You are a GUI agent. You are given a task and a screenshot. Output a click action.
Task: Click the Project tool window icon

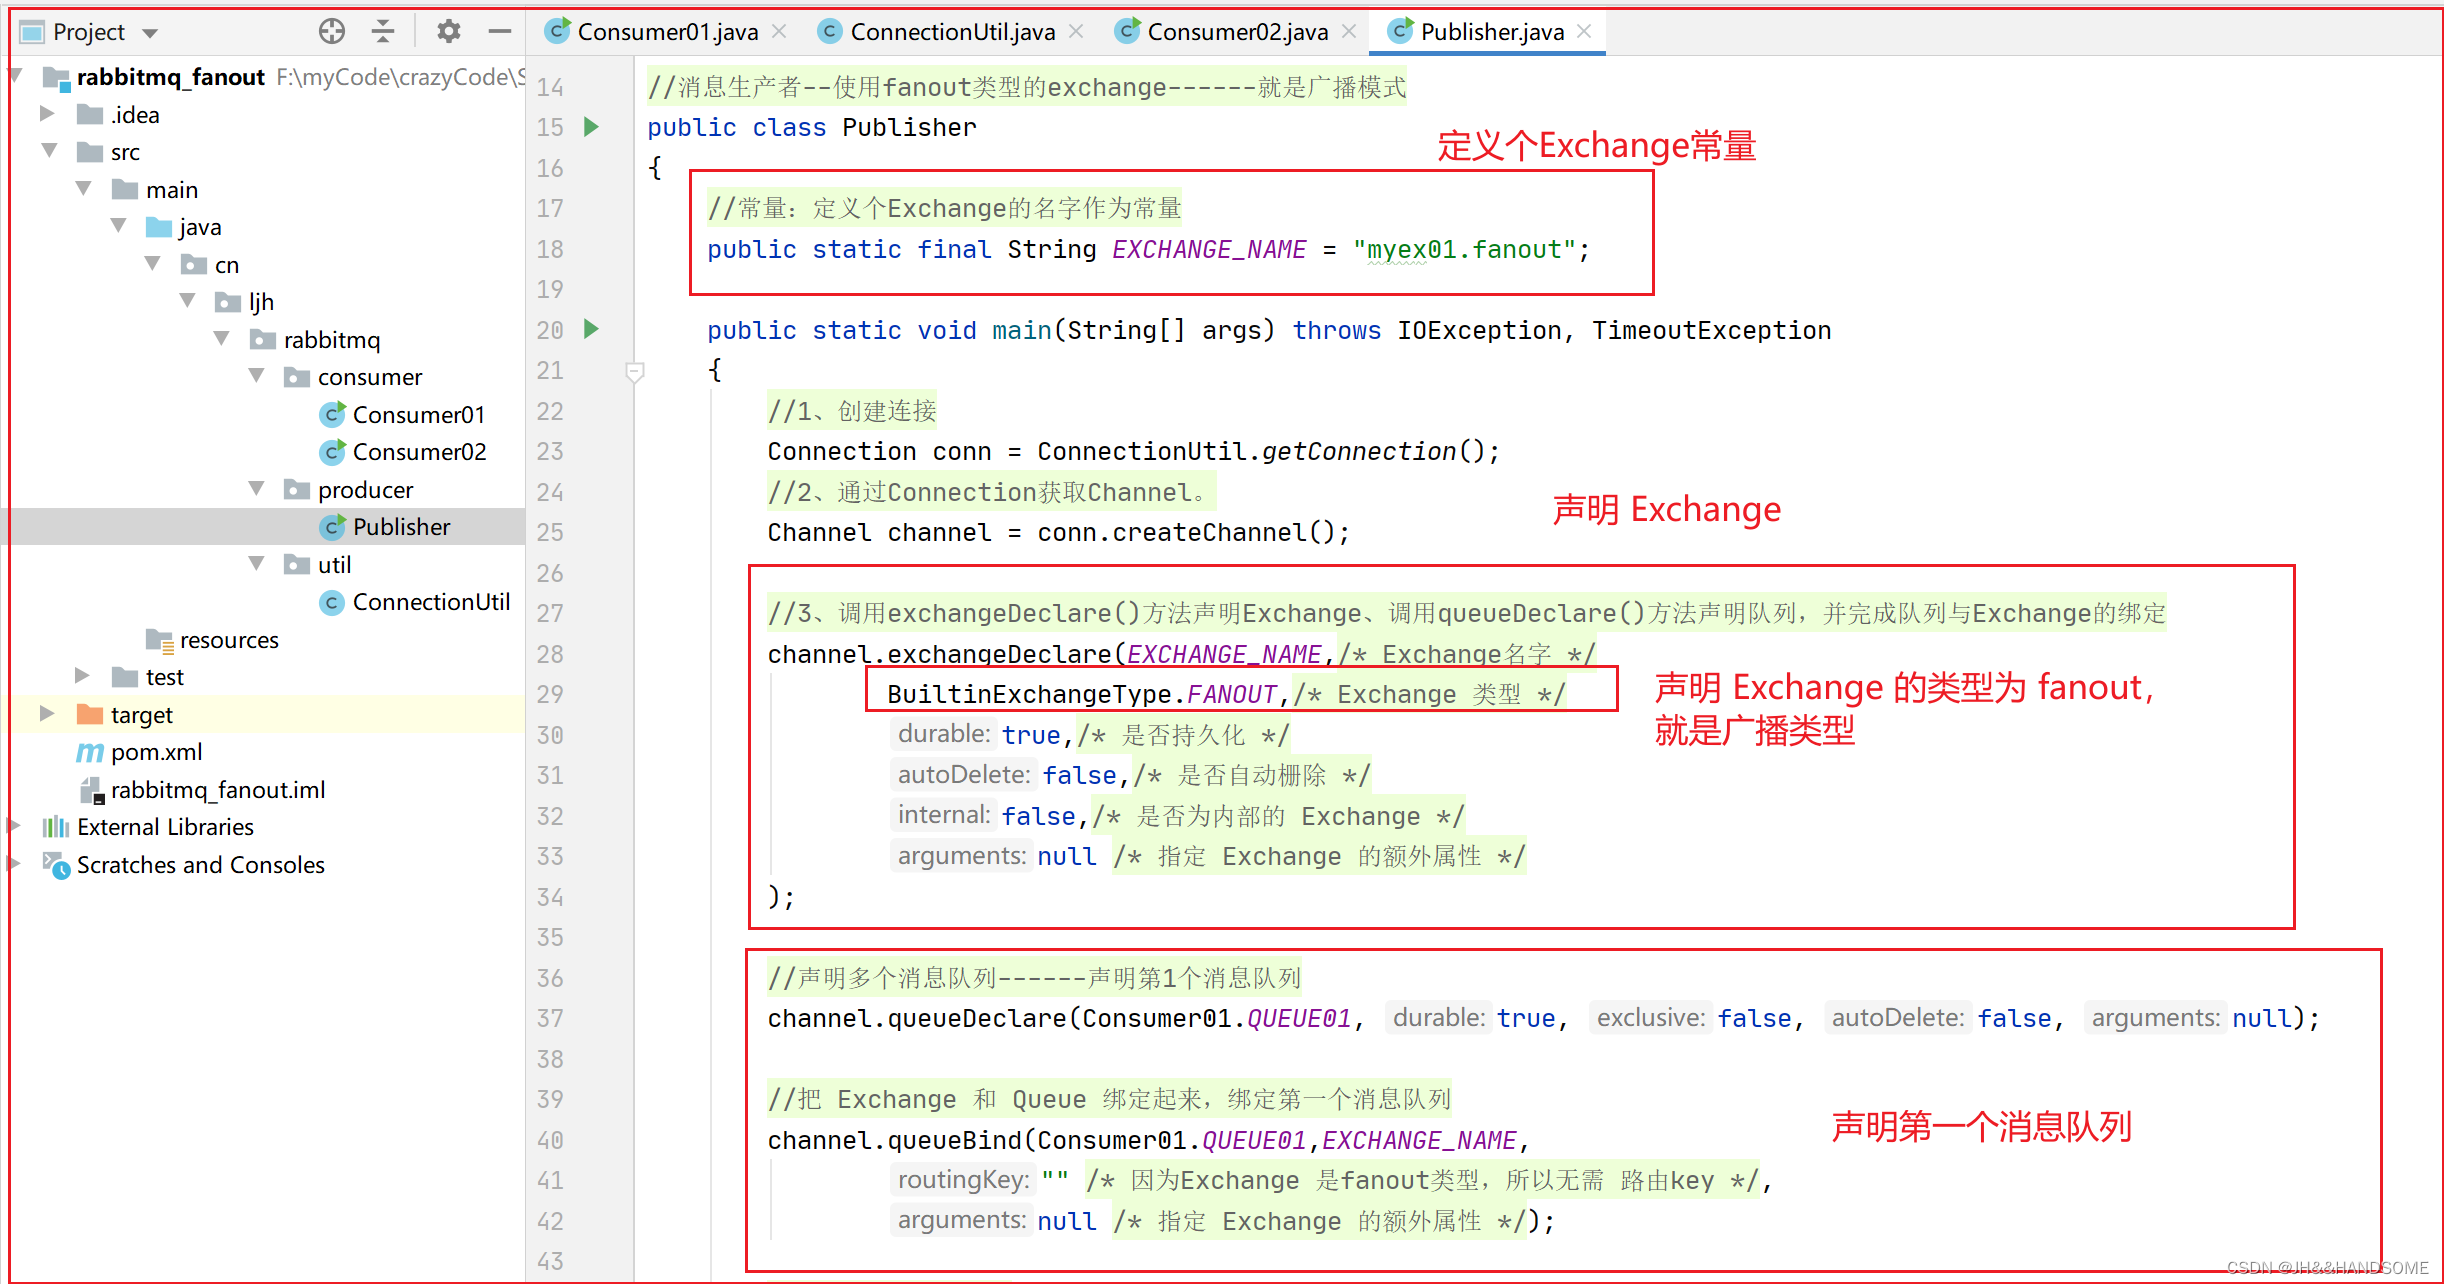[32, 32]
